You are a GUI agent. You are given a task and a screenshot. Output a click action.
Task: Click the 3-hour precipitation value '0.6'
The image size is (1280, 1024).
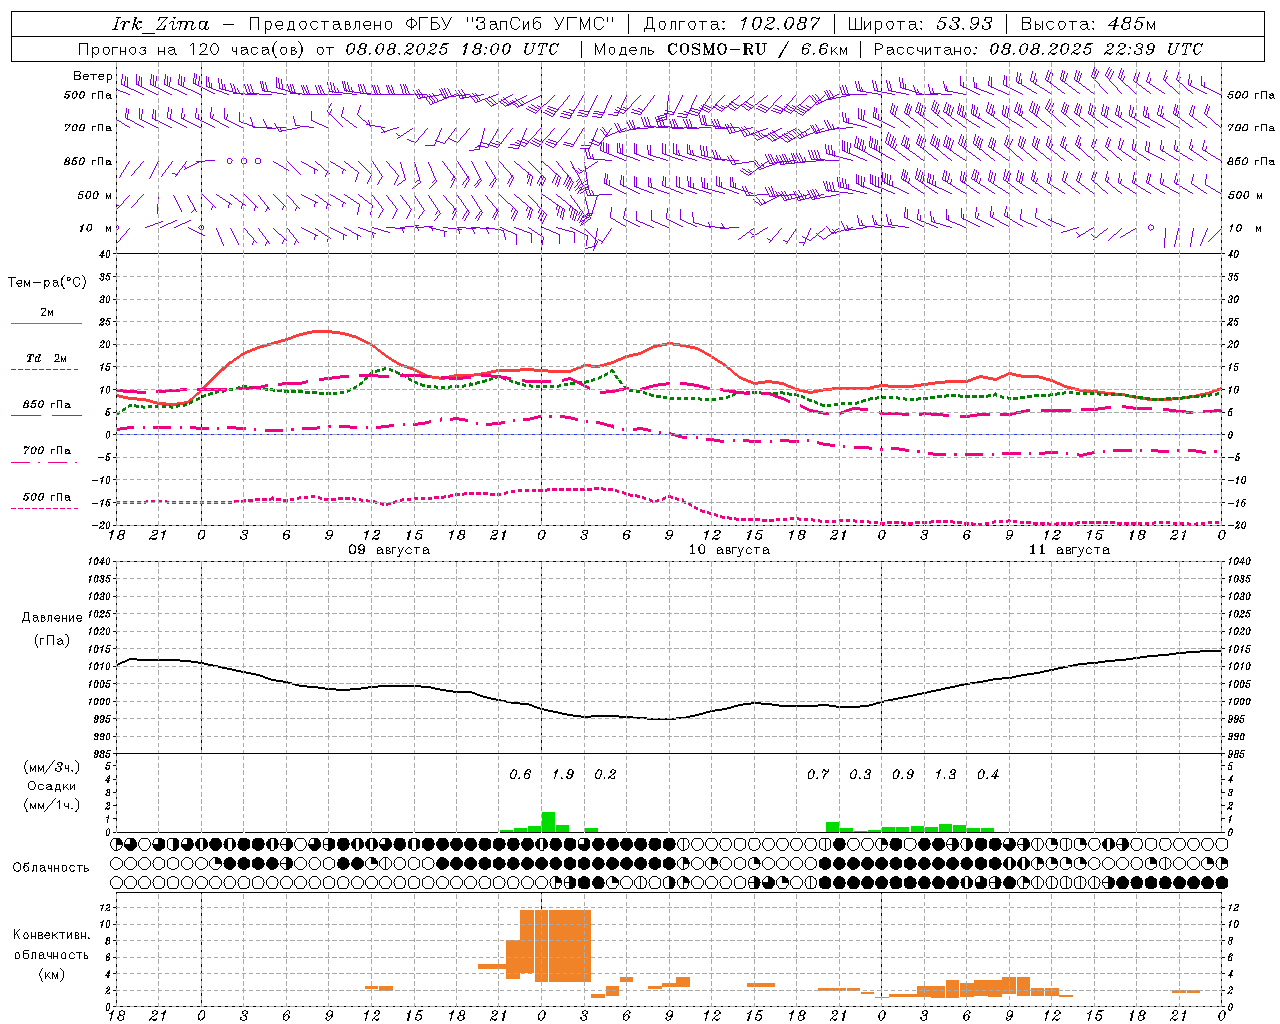pos(520,774)
